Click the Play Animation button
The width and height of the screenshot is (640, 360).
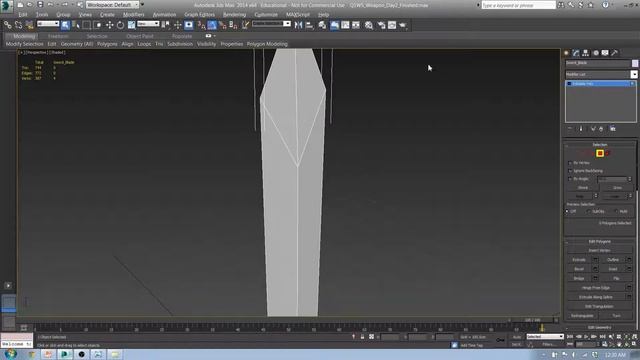[x=586, y=337]
